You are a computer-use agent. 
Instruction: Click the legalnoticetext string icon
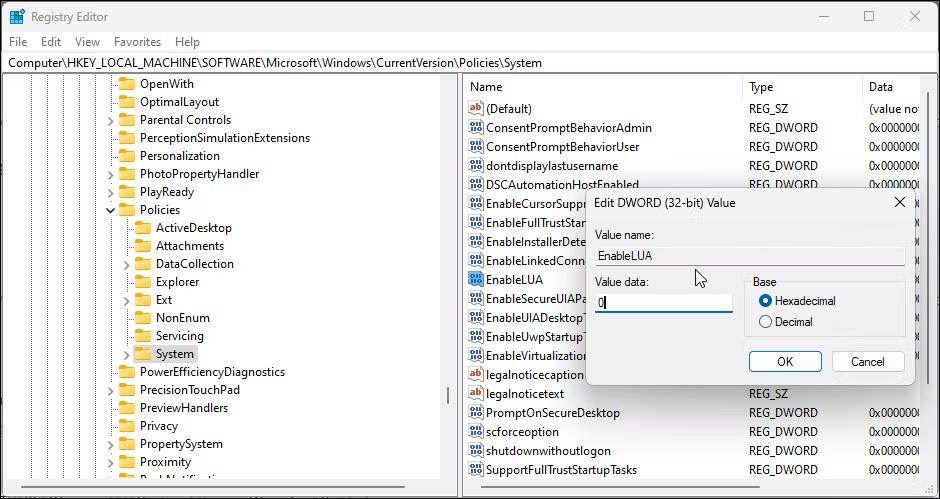tap(475, 393)
